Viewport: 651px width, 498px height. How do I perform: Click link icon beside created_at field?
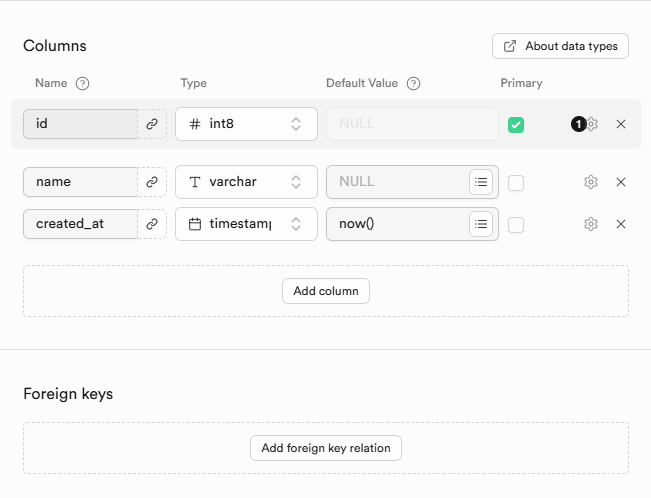point(152,224)
